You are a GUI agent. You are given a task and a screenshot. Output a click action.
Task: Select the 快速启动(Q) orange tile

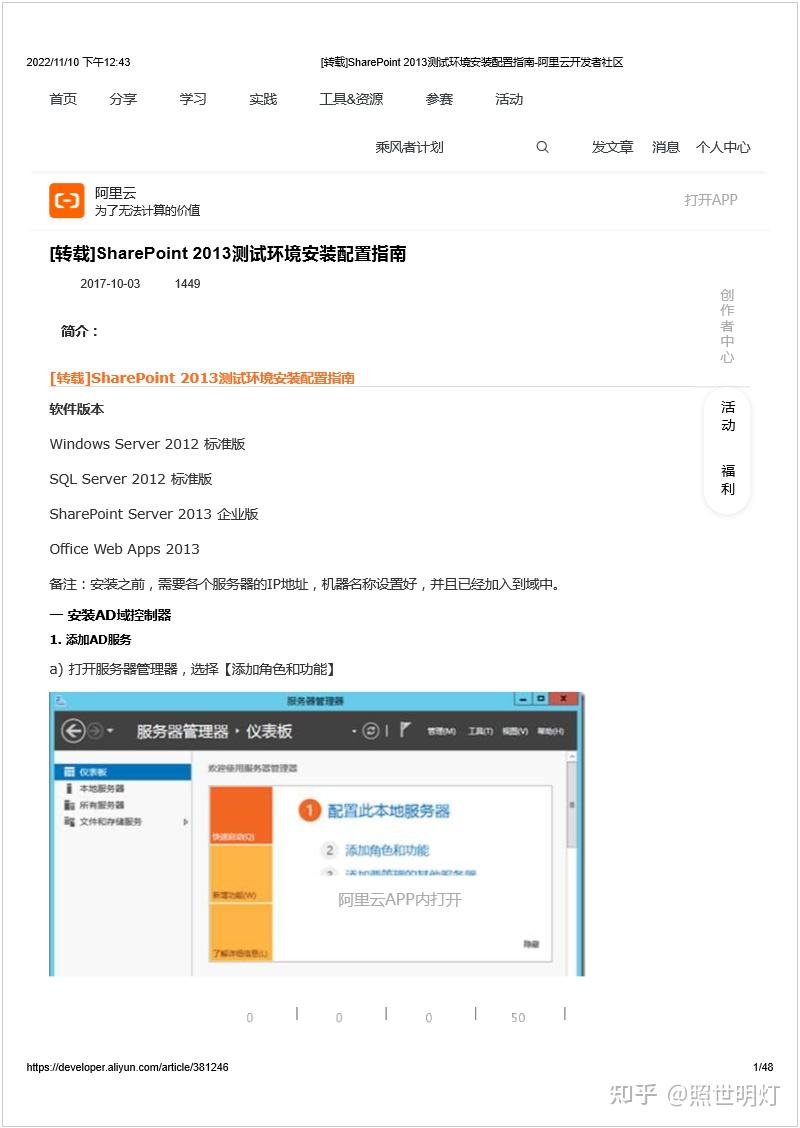(x=241, y=814)
